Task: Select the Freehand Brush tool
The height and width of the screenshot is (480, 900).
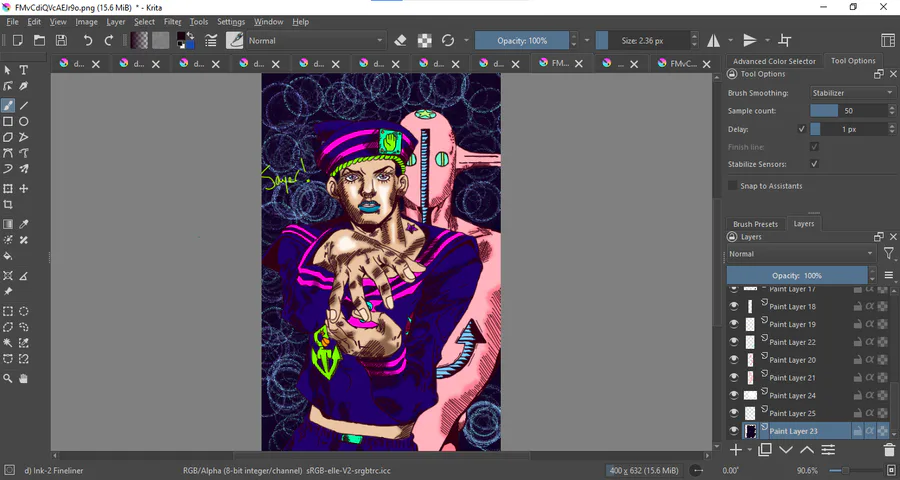Action: click(x=8, y=105)
